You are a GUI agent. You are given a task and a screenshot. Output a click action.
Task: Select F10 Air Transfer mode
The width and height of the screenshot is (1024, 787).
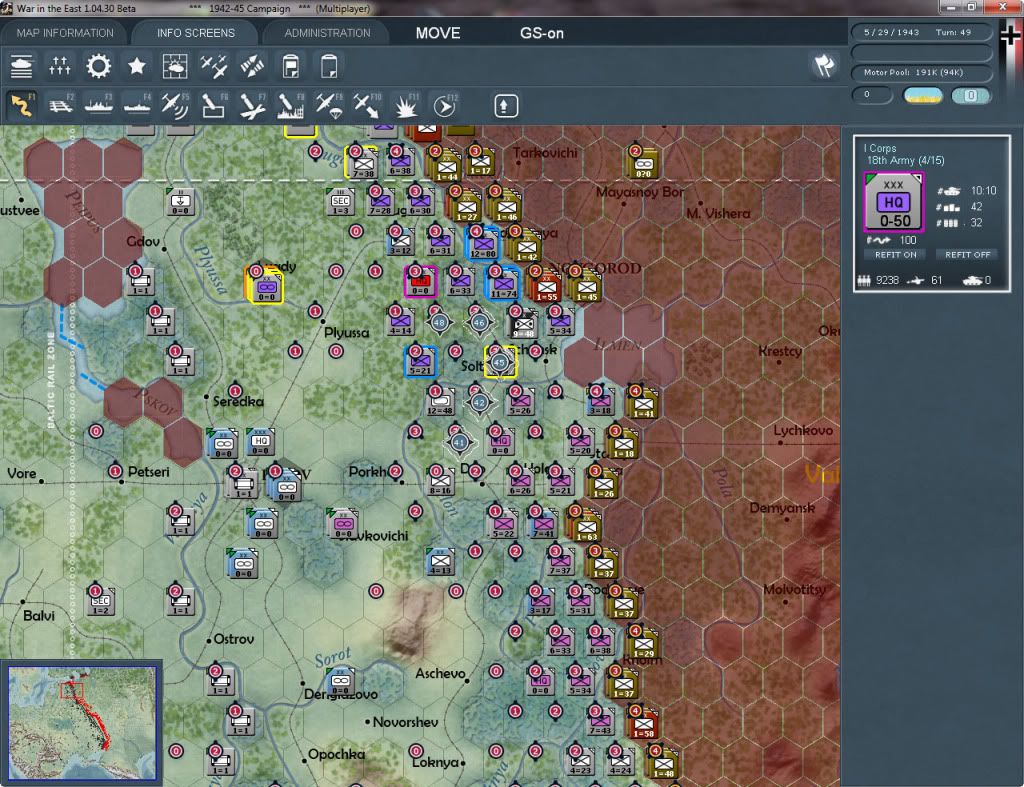point(367,106)
